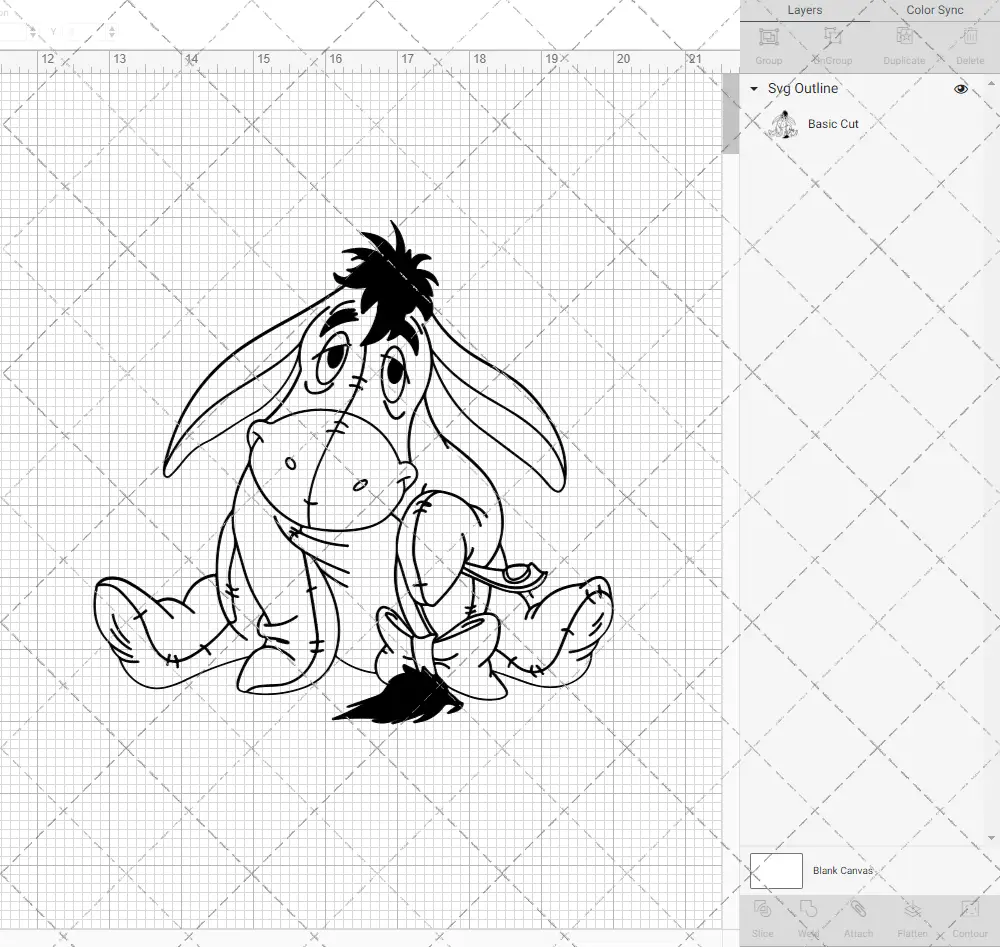This screenshot has width=1000, height=947.
Task: Select the Svg Outline layer name
Action: (x=802, y=89)
